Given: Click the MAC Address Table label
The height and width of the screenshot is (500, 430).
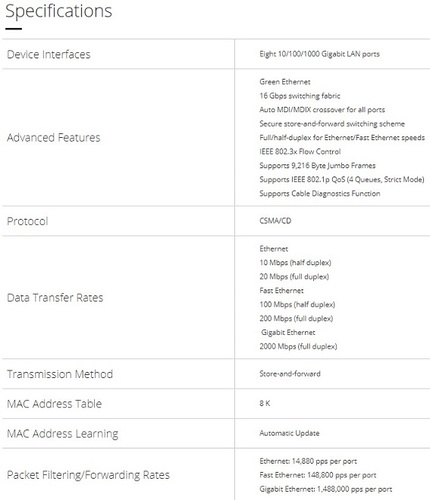Looking at the screenshot, I should tap(54, 404).
